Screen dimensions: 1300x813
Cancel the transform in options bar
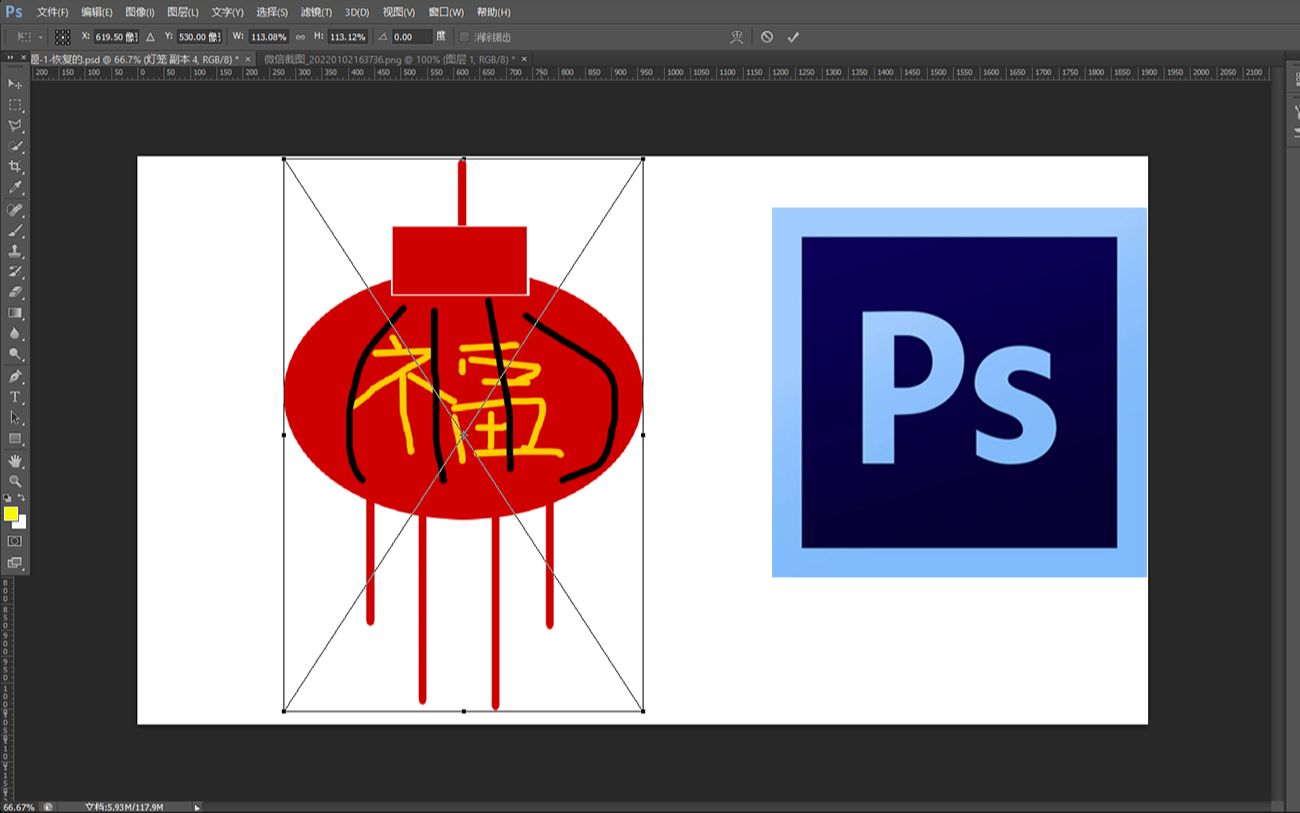(x=767, y=37)
